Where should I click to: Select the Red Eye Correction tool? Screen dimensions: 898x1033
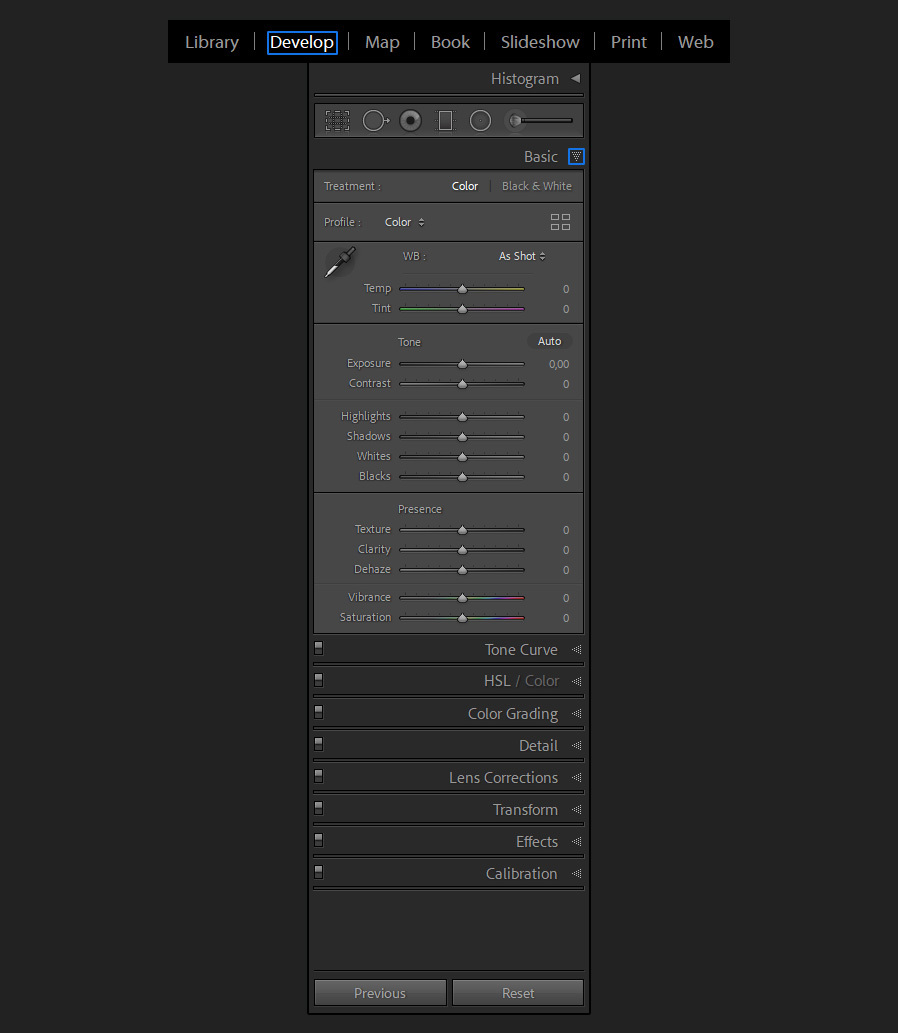point(410,121)
